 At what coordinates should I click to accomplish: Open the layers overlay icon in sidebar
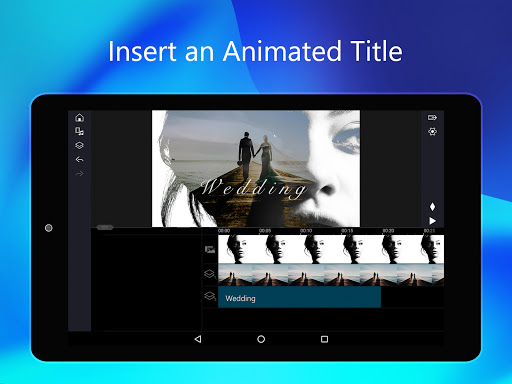point(79,146)
